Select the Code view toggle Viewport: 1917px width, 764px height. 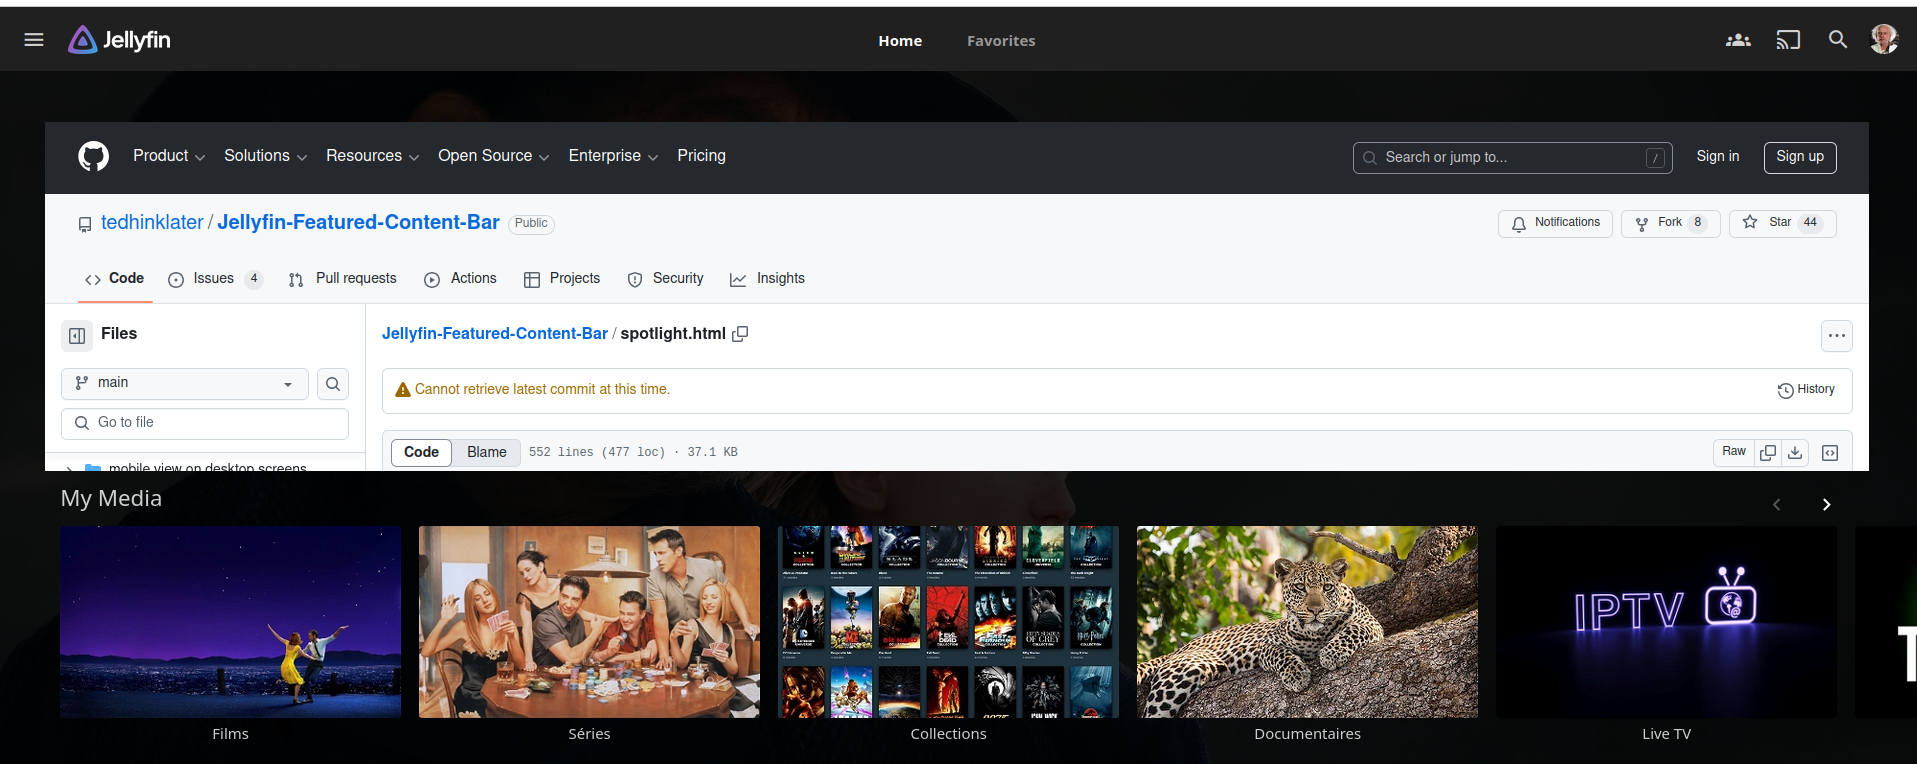click(421, 452)
